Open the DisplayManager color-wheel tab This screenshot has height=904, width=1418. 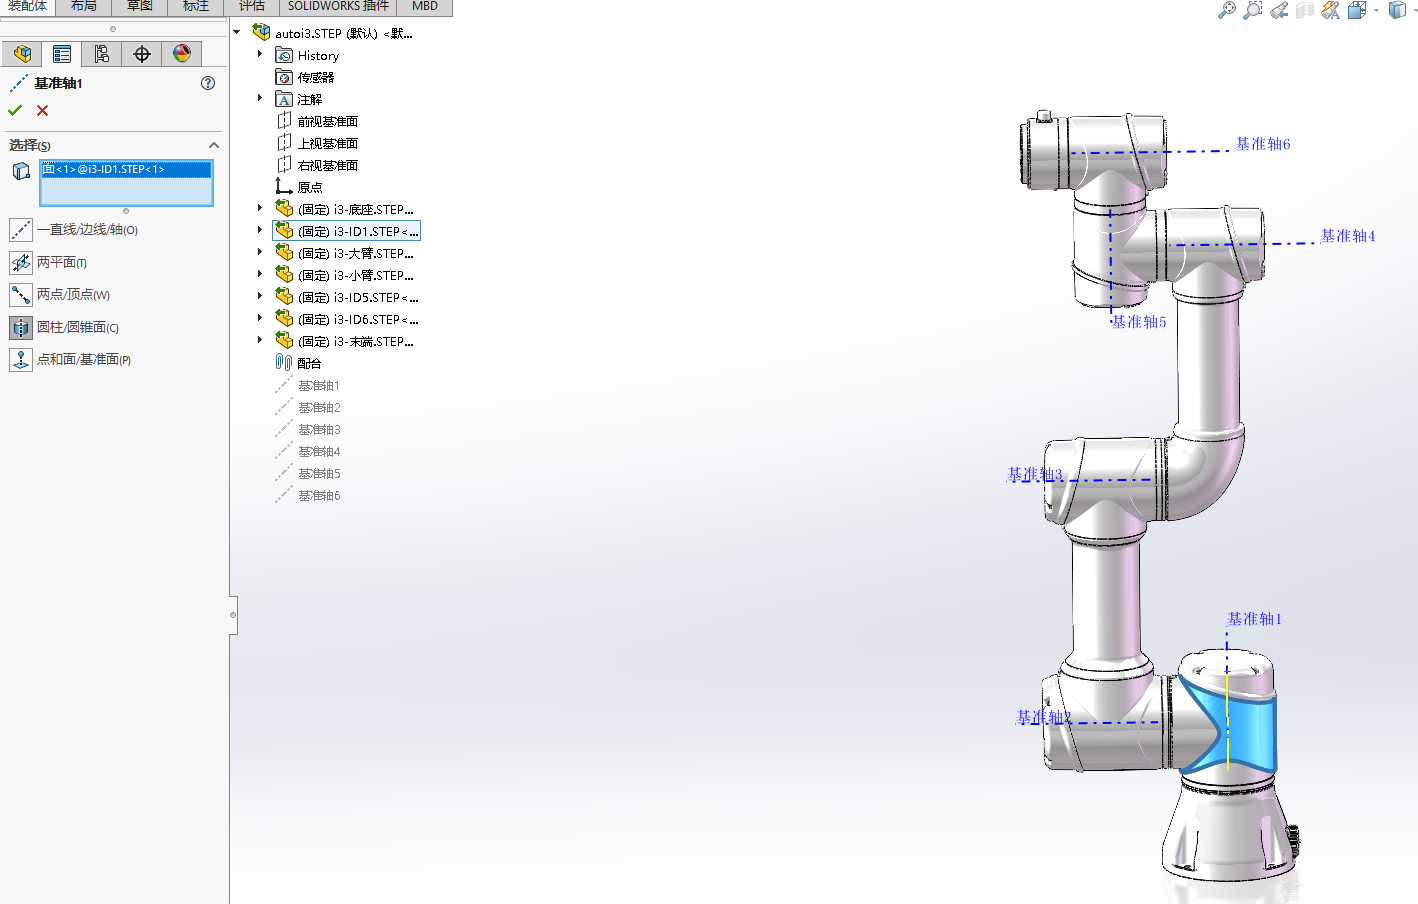coord(182,54)
